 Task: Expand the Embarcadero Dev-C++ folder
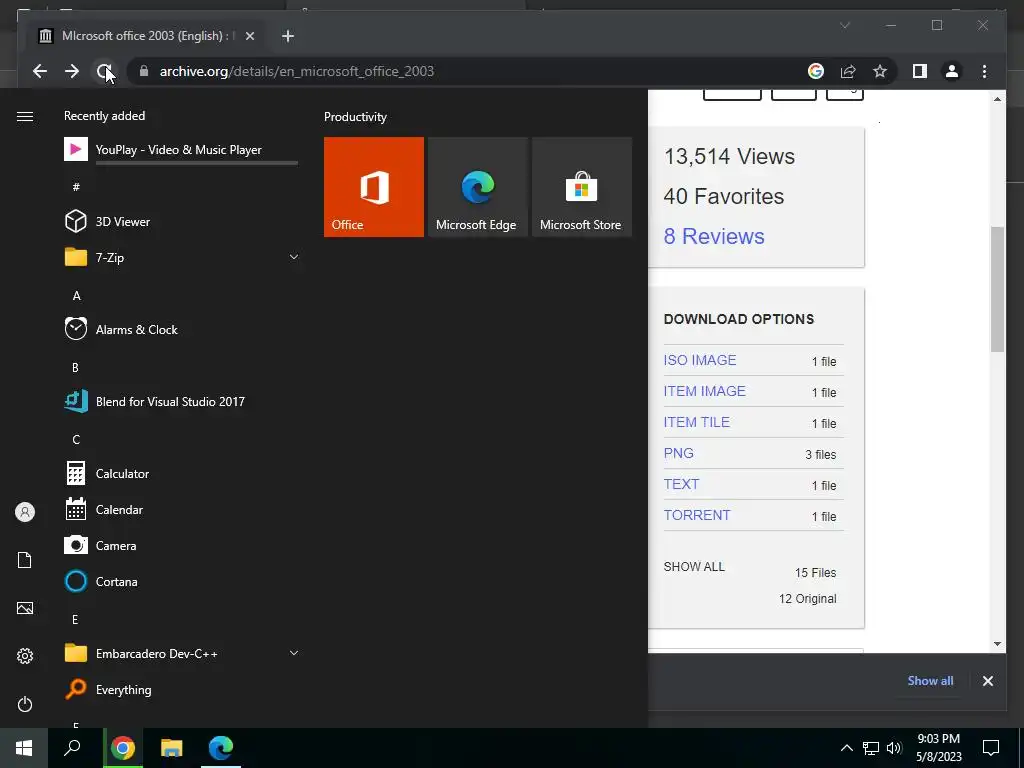point(182,653)
